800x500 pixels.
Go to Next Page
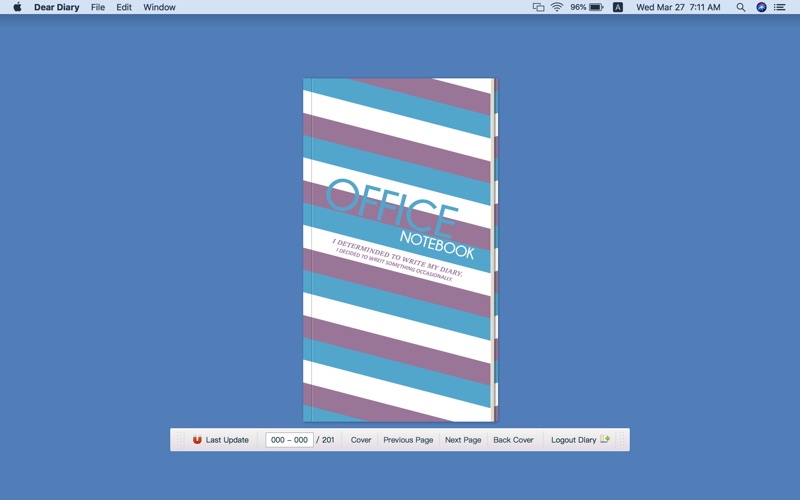pos(463,440)
